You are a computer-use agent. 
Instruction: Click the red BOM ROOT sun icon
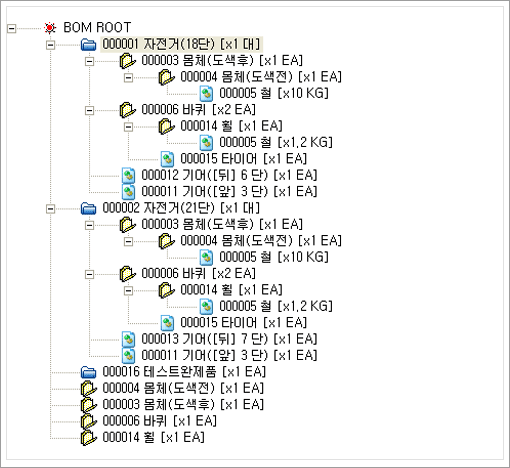click(x=50, y=28)
